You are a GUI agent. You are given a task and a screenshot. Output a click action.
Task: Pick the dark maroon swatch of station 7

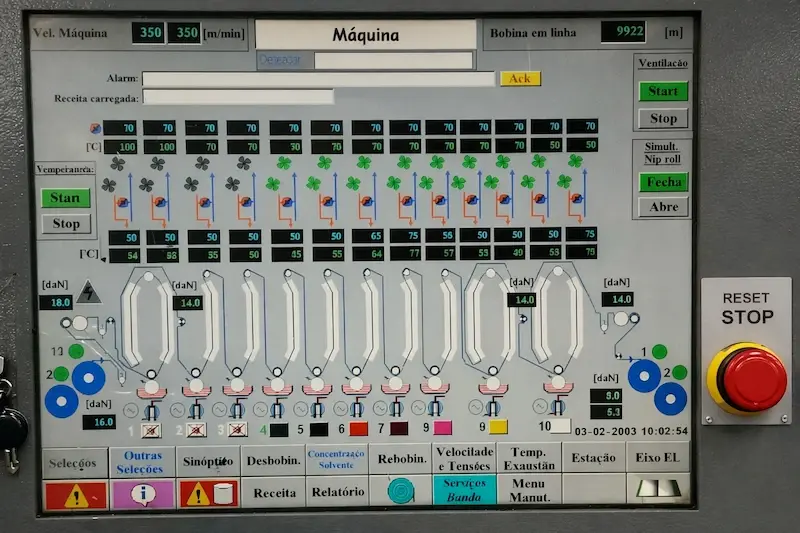coord(399,428)
